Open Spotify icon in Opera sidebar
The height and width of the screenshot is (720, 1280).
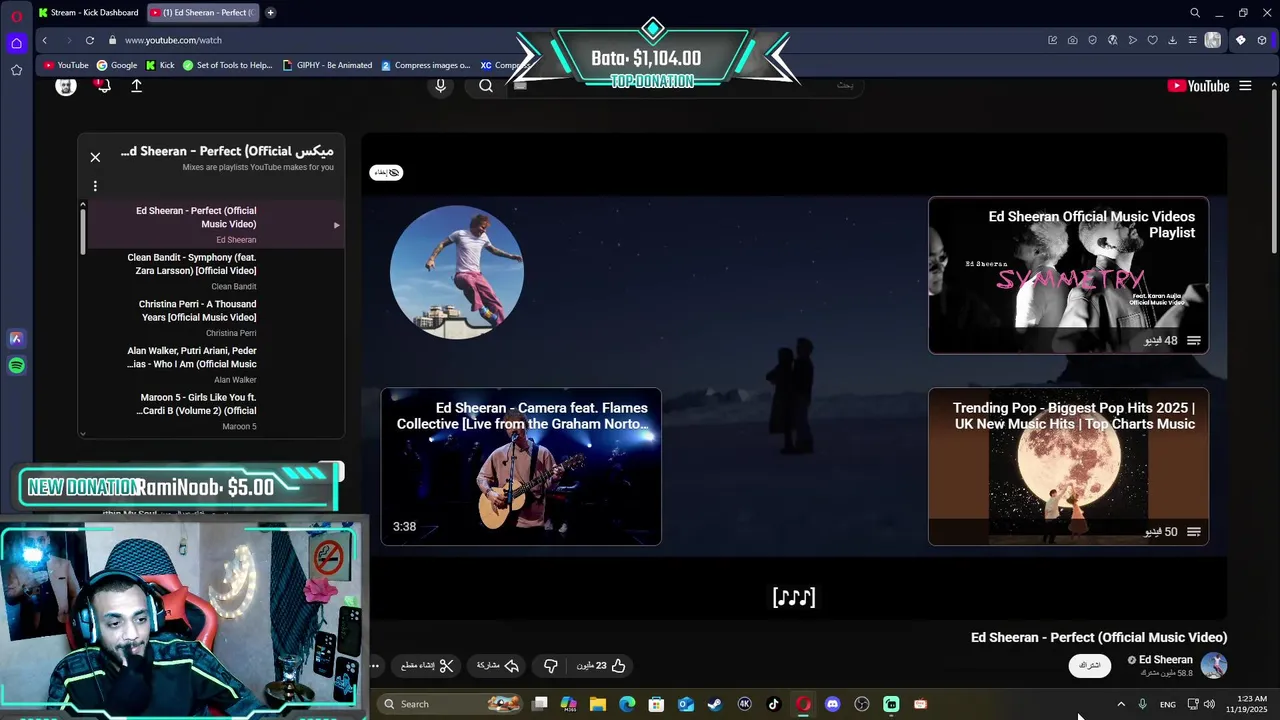(16, 366)
